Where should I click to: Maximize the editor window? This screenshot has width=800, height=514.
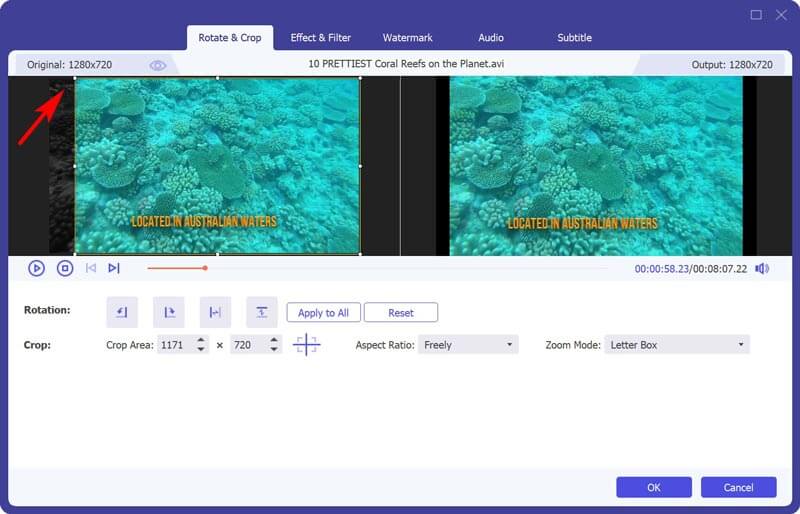pos(756,15)
